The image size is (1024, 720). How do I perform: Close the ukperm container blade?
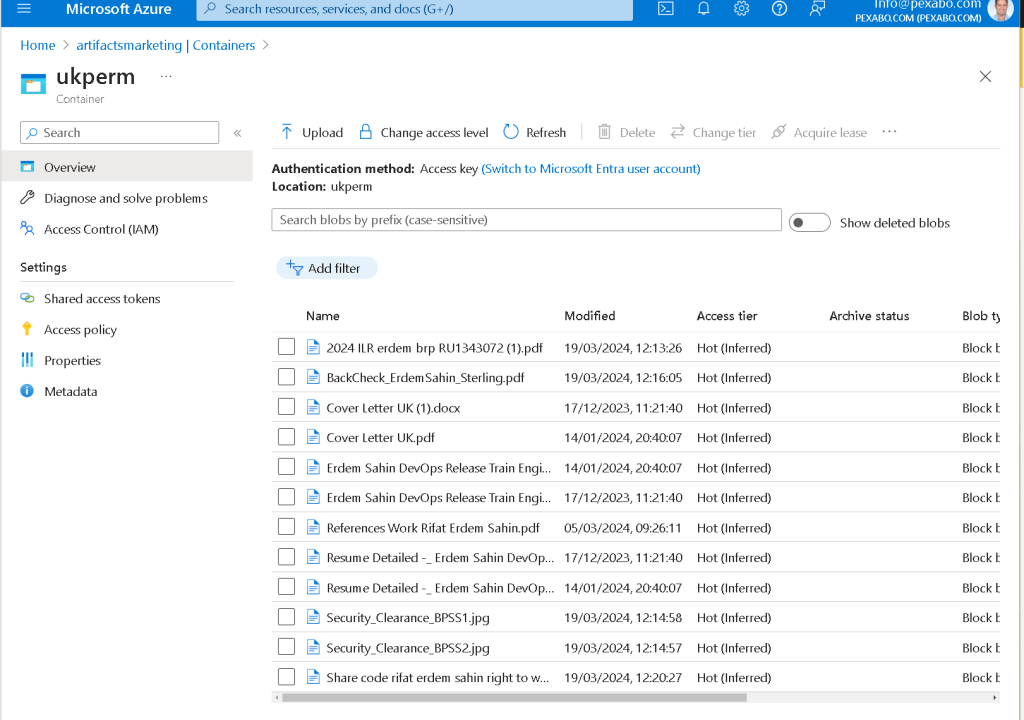pyautogui.click(x=985, y=76)
